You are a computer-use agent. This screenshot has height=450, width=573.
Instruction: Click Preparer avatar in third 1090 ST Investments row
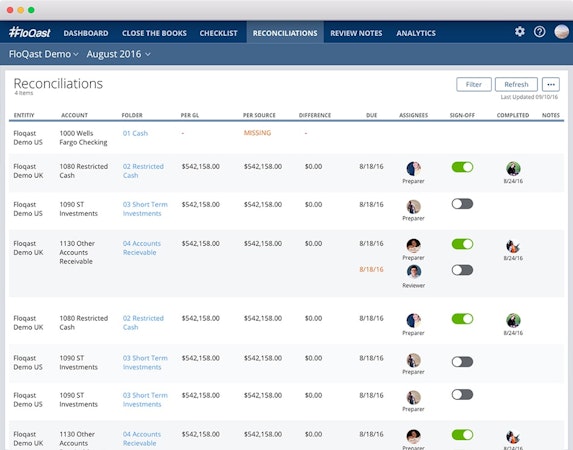pos(413,398)
